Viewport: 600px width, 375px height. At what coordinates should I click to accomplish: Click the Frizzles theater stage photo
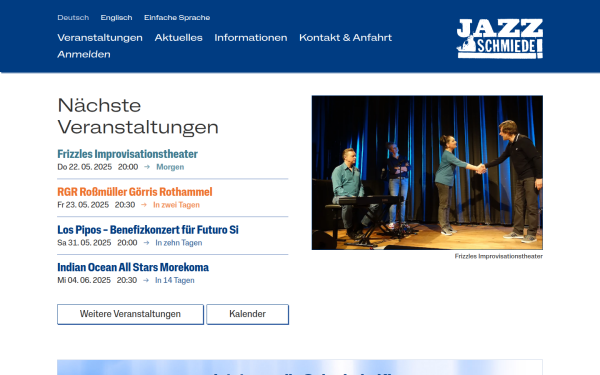427,173
